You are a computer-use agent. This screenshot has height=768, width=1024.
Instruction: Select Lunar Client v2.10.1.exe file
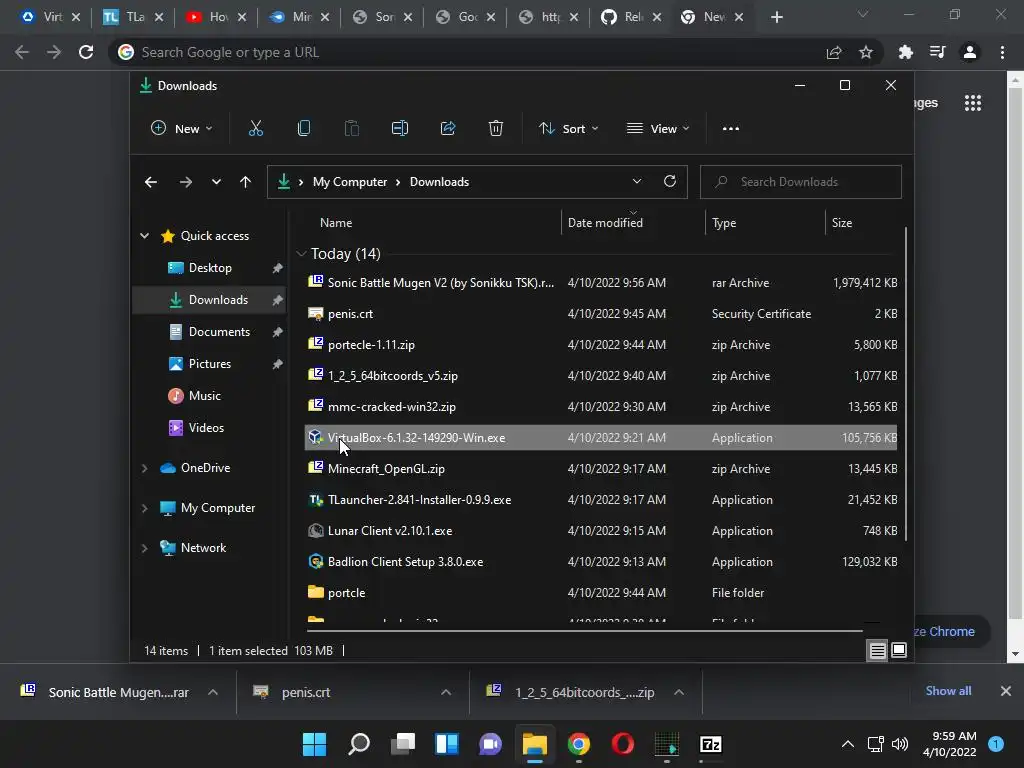[601, 531]
